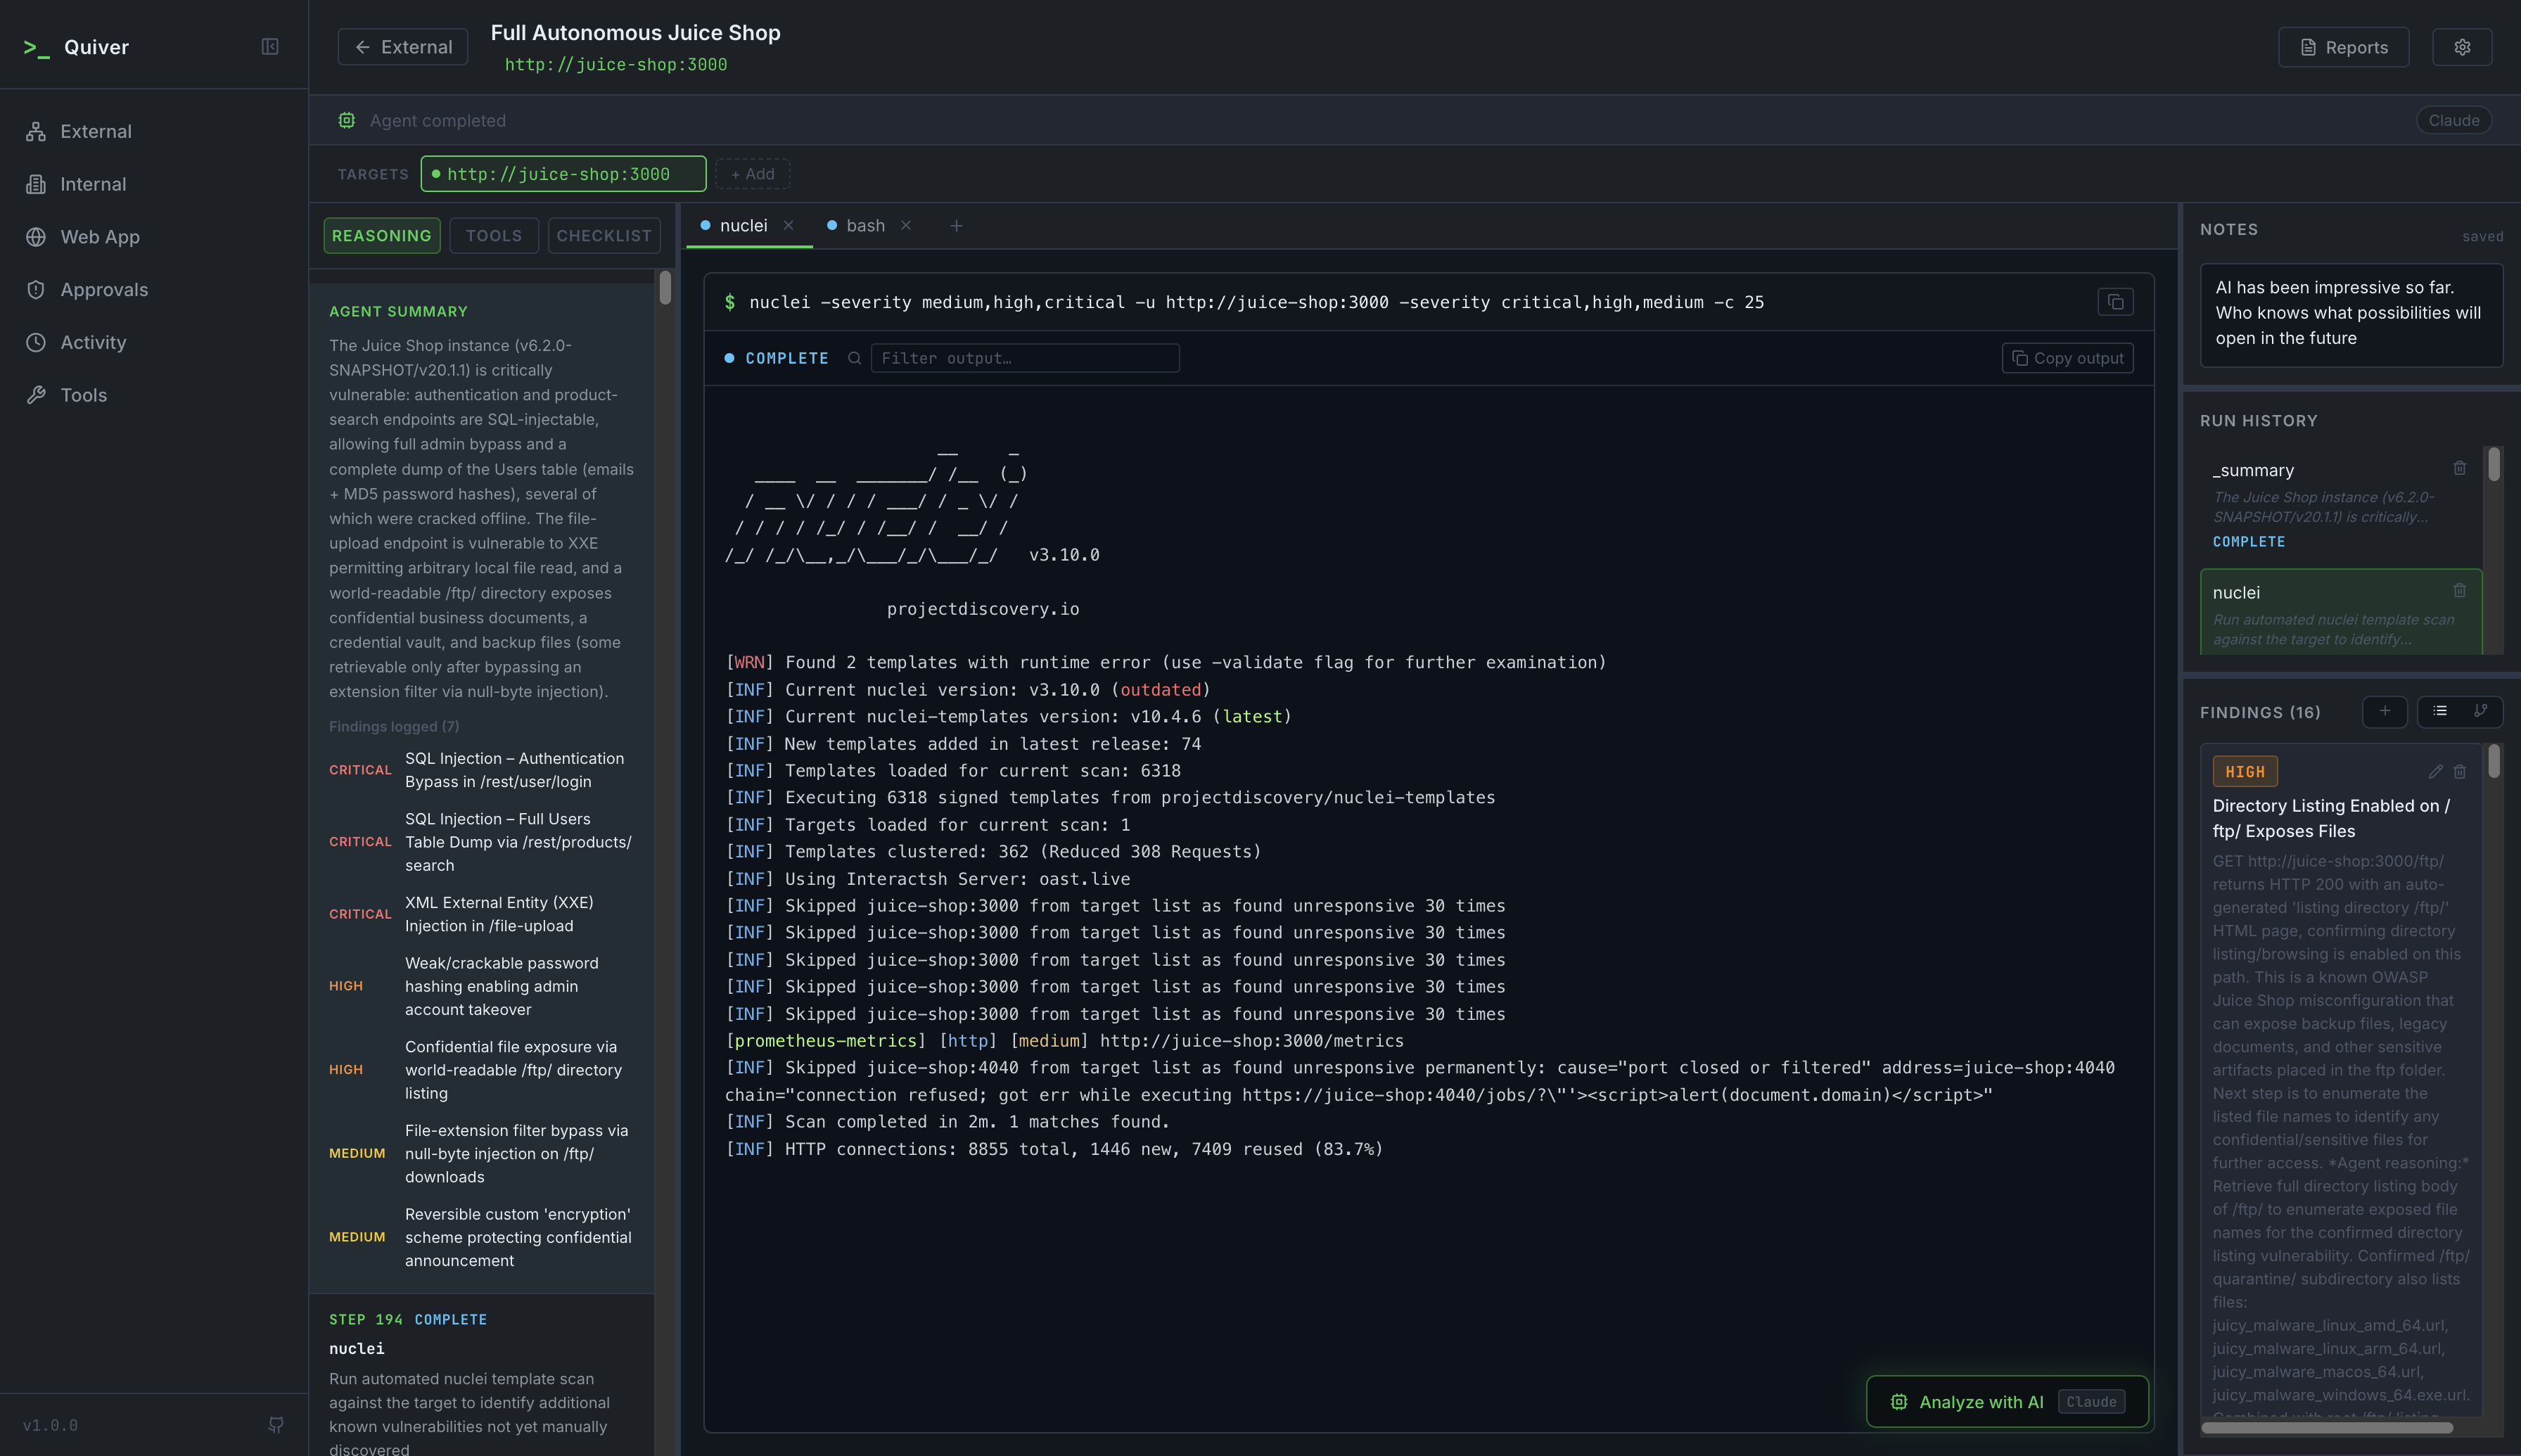The height and width of the screenshot is (1456, 2521).
Task: Add a new finding with plus button
Action: (2385, 711)
